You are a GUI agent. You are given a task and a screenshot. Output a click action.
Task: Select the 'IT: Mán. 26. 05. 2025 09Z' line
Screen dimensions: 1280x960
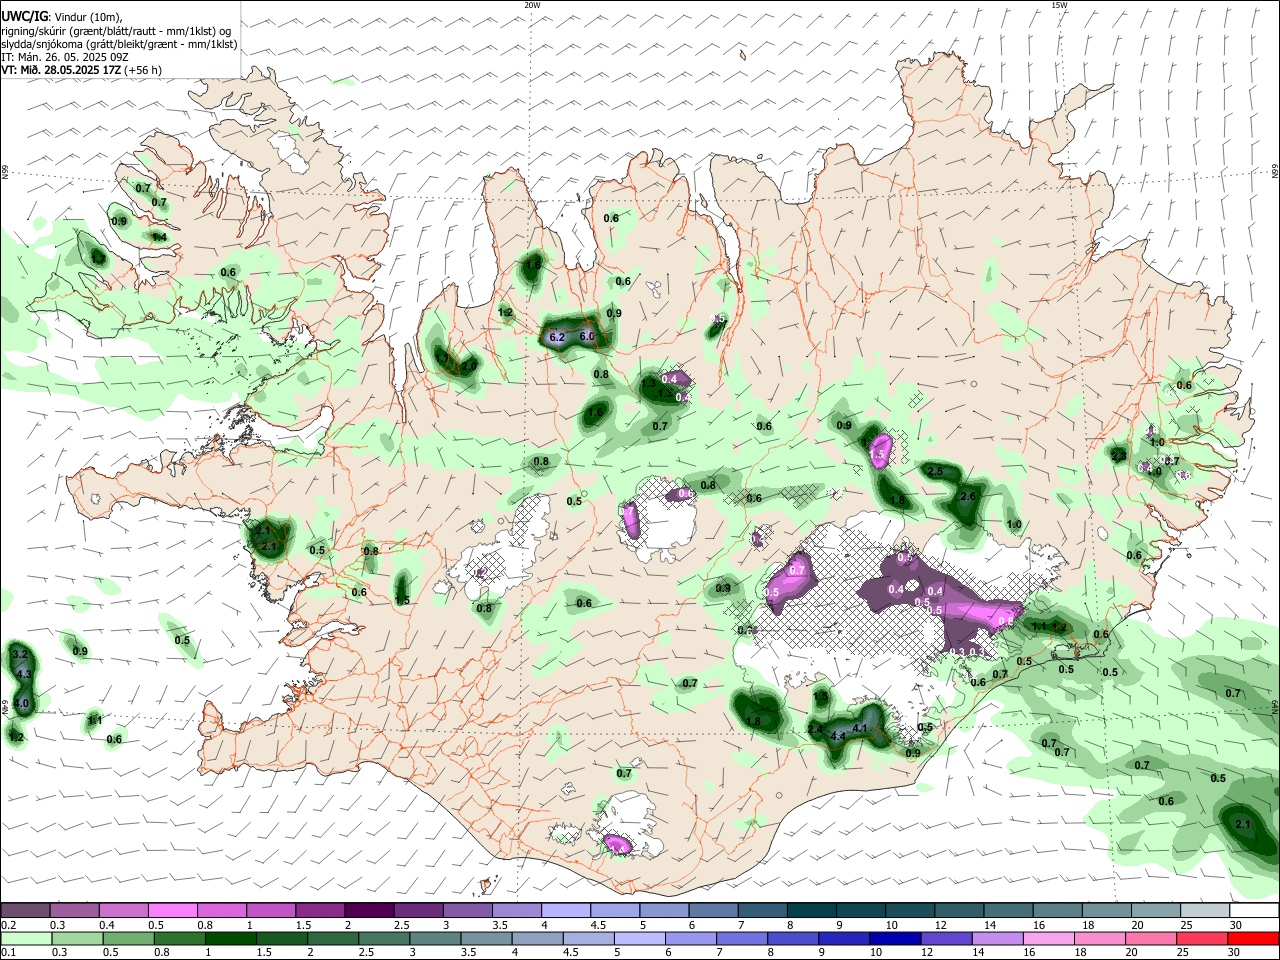[x=65, y=57]
